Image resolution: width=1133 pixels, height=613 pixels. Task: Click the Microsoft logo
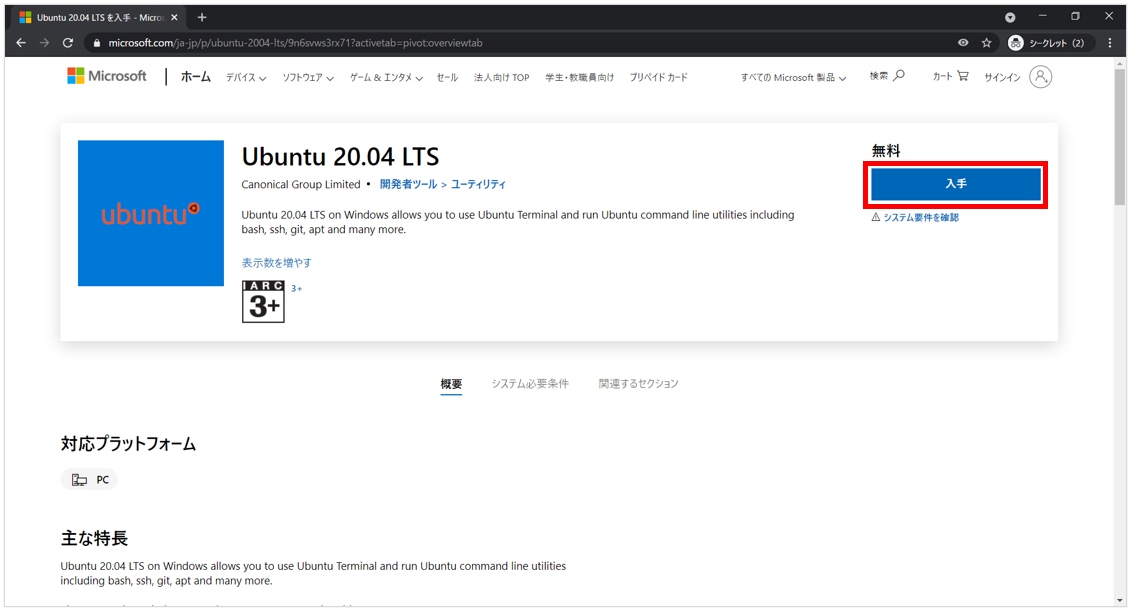pyautogui.click(x=107, y=76)
